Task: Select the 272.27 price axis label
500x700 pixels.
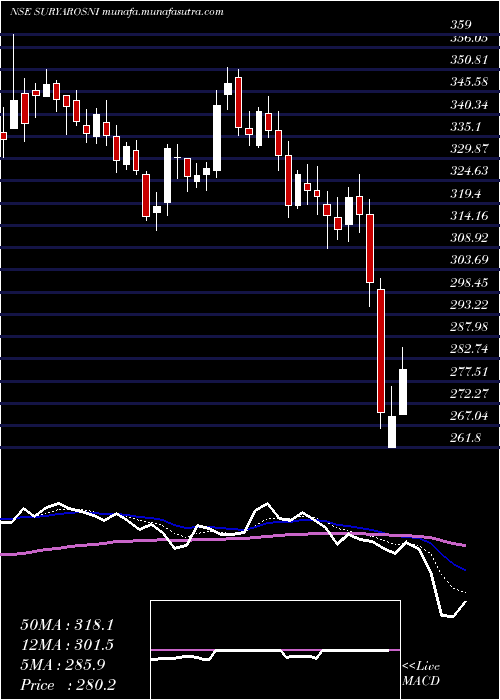Action: tap(468, 393)
